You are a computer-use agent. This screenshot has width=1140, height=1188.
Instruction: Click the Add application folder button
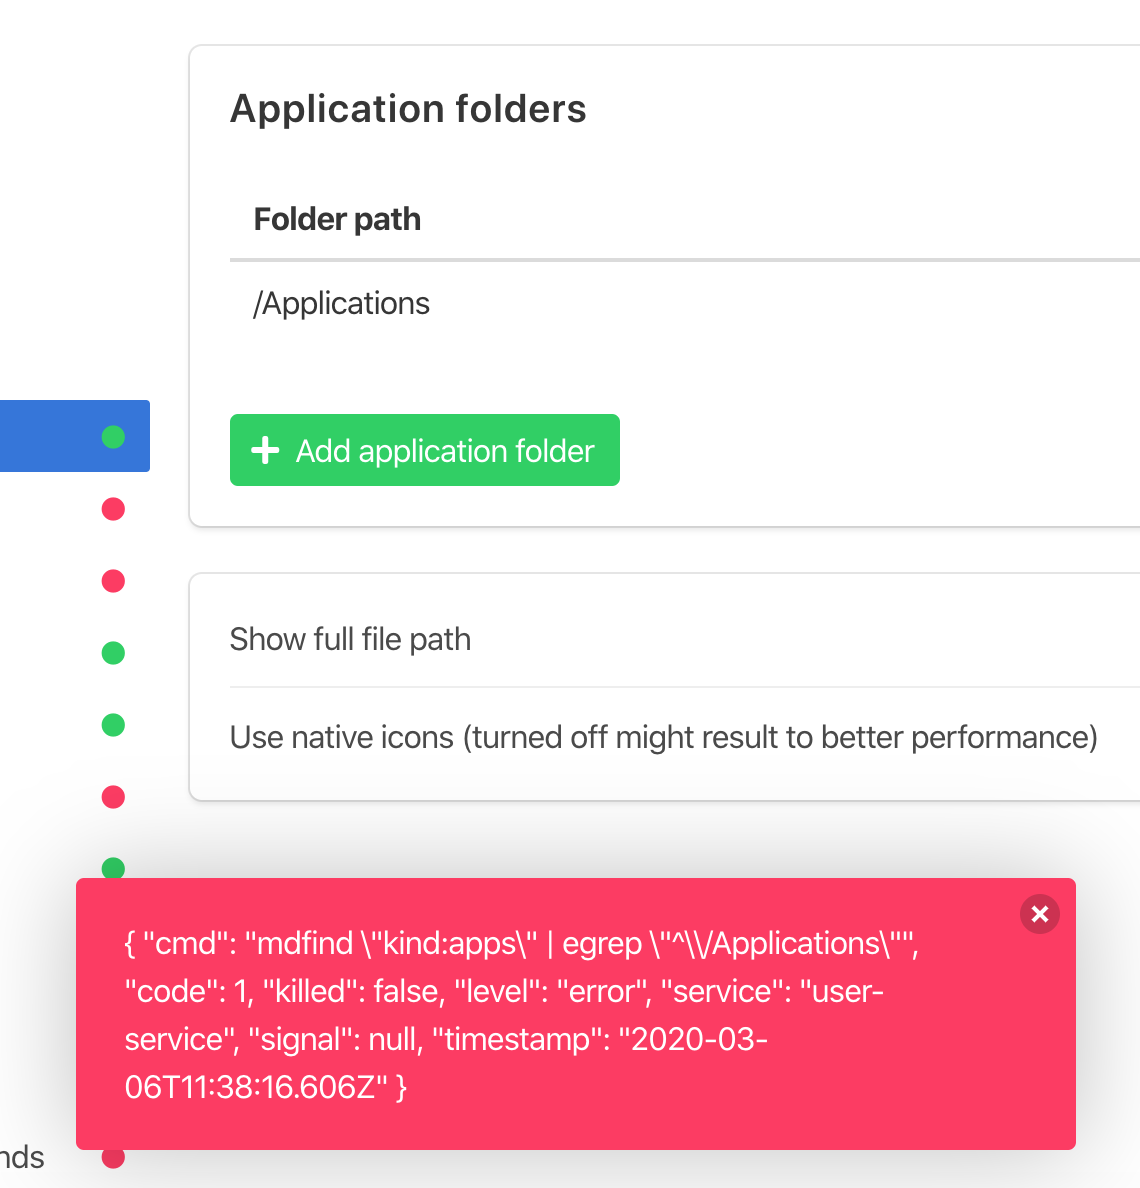(x=424, y=450)
